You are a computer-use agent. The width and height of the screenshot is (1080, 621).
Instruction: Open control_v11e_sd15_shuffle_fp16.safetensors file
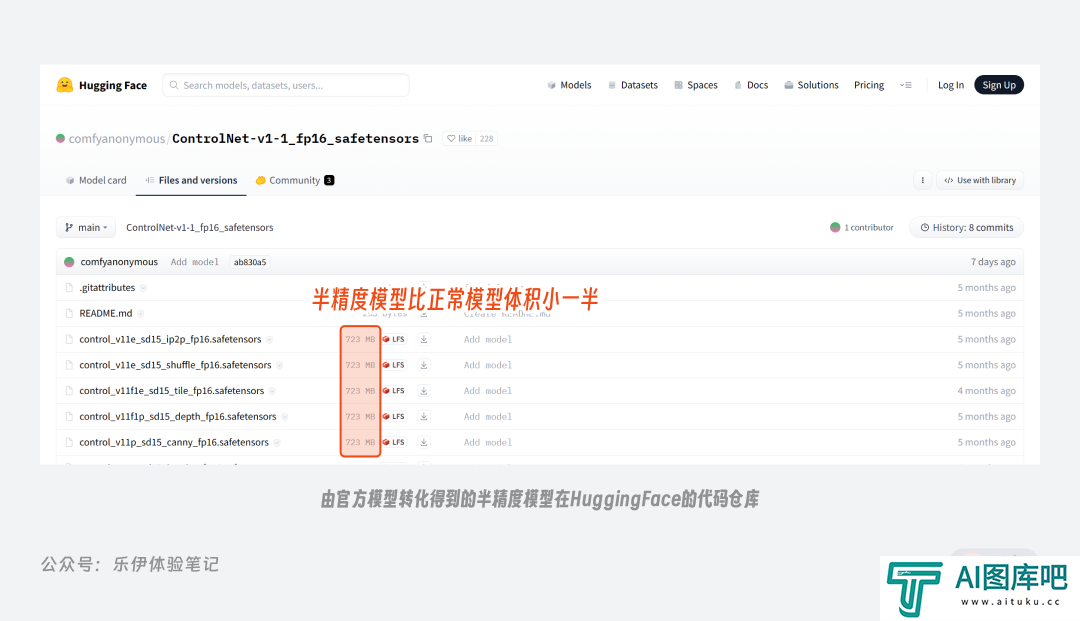pyautogui.click(x=175, y=365)
